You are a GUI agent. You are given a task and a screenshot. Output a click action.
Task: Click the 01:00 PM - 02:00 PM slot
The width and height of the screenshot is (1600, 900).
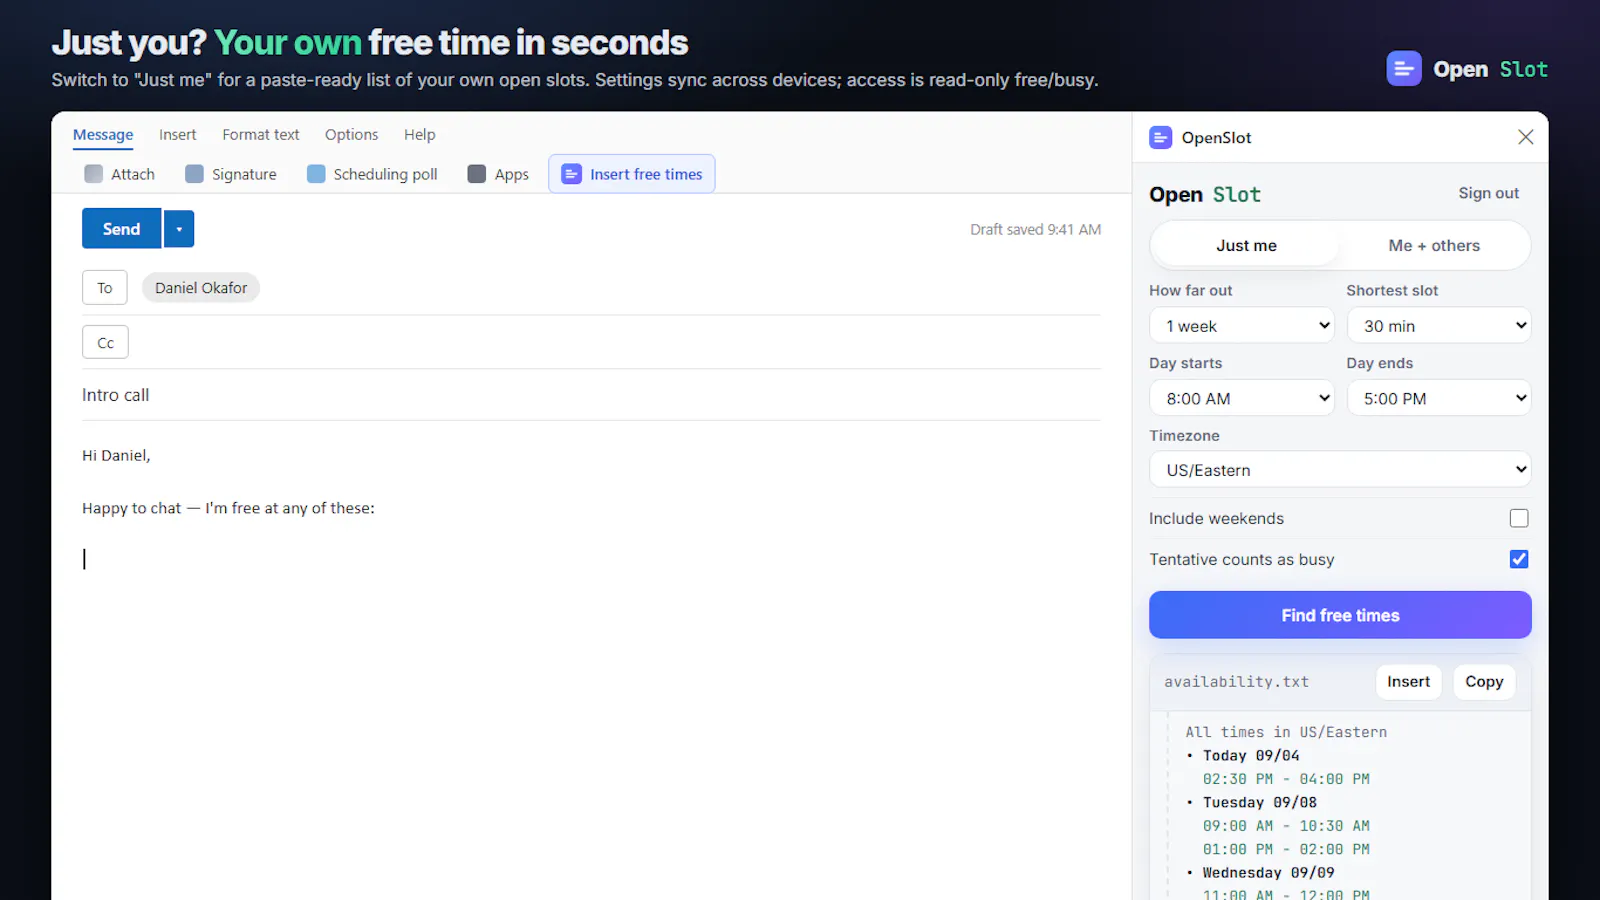[x=1286, y=849]
